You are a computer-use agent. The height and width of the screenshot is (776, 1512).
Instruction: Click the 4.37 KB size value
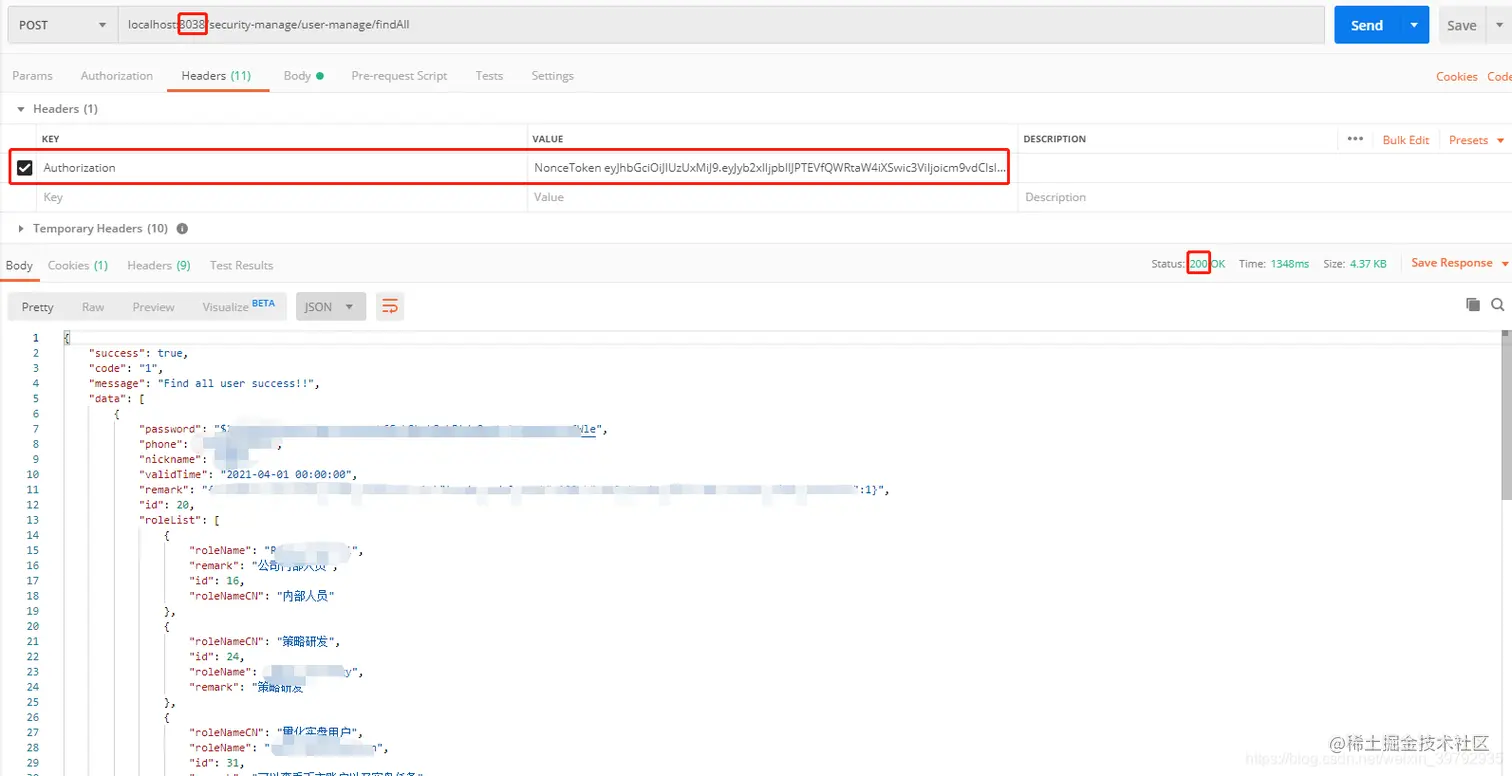(1367, 264)
